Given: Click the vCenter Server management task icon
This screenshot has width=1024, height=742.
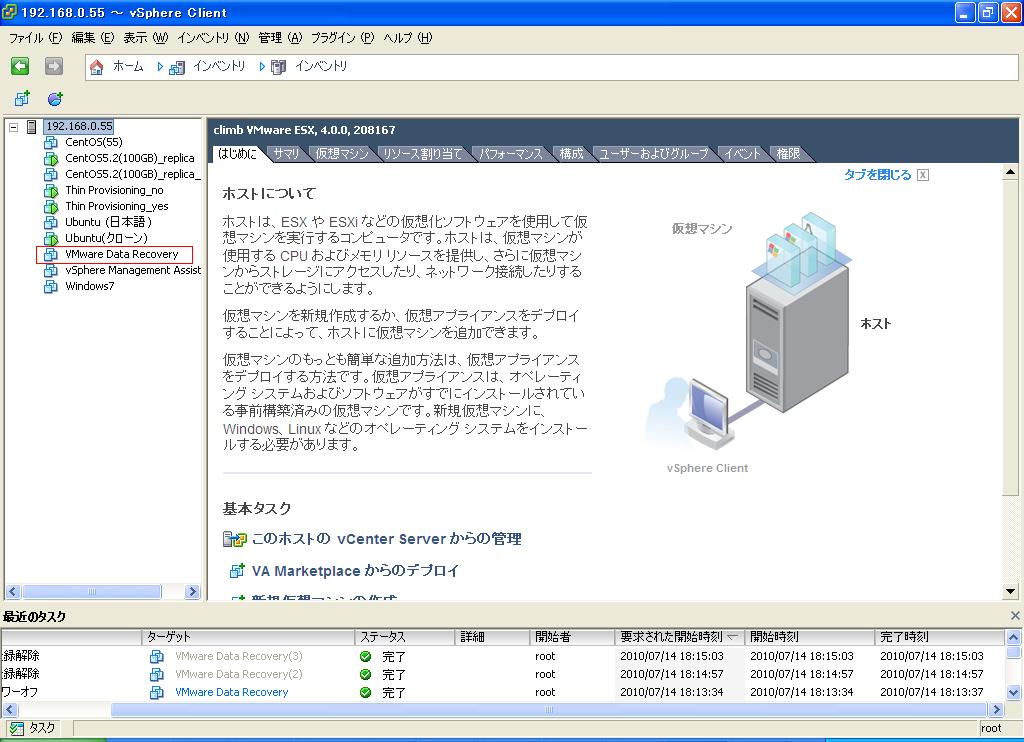Looking at the screenshot, I should click(234, 539).
